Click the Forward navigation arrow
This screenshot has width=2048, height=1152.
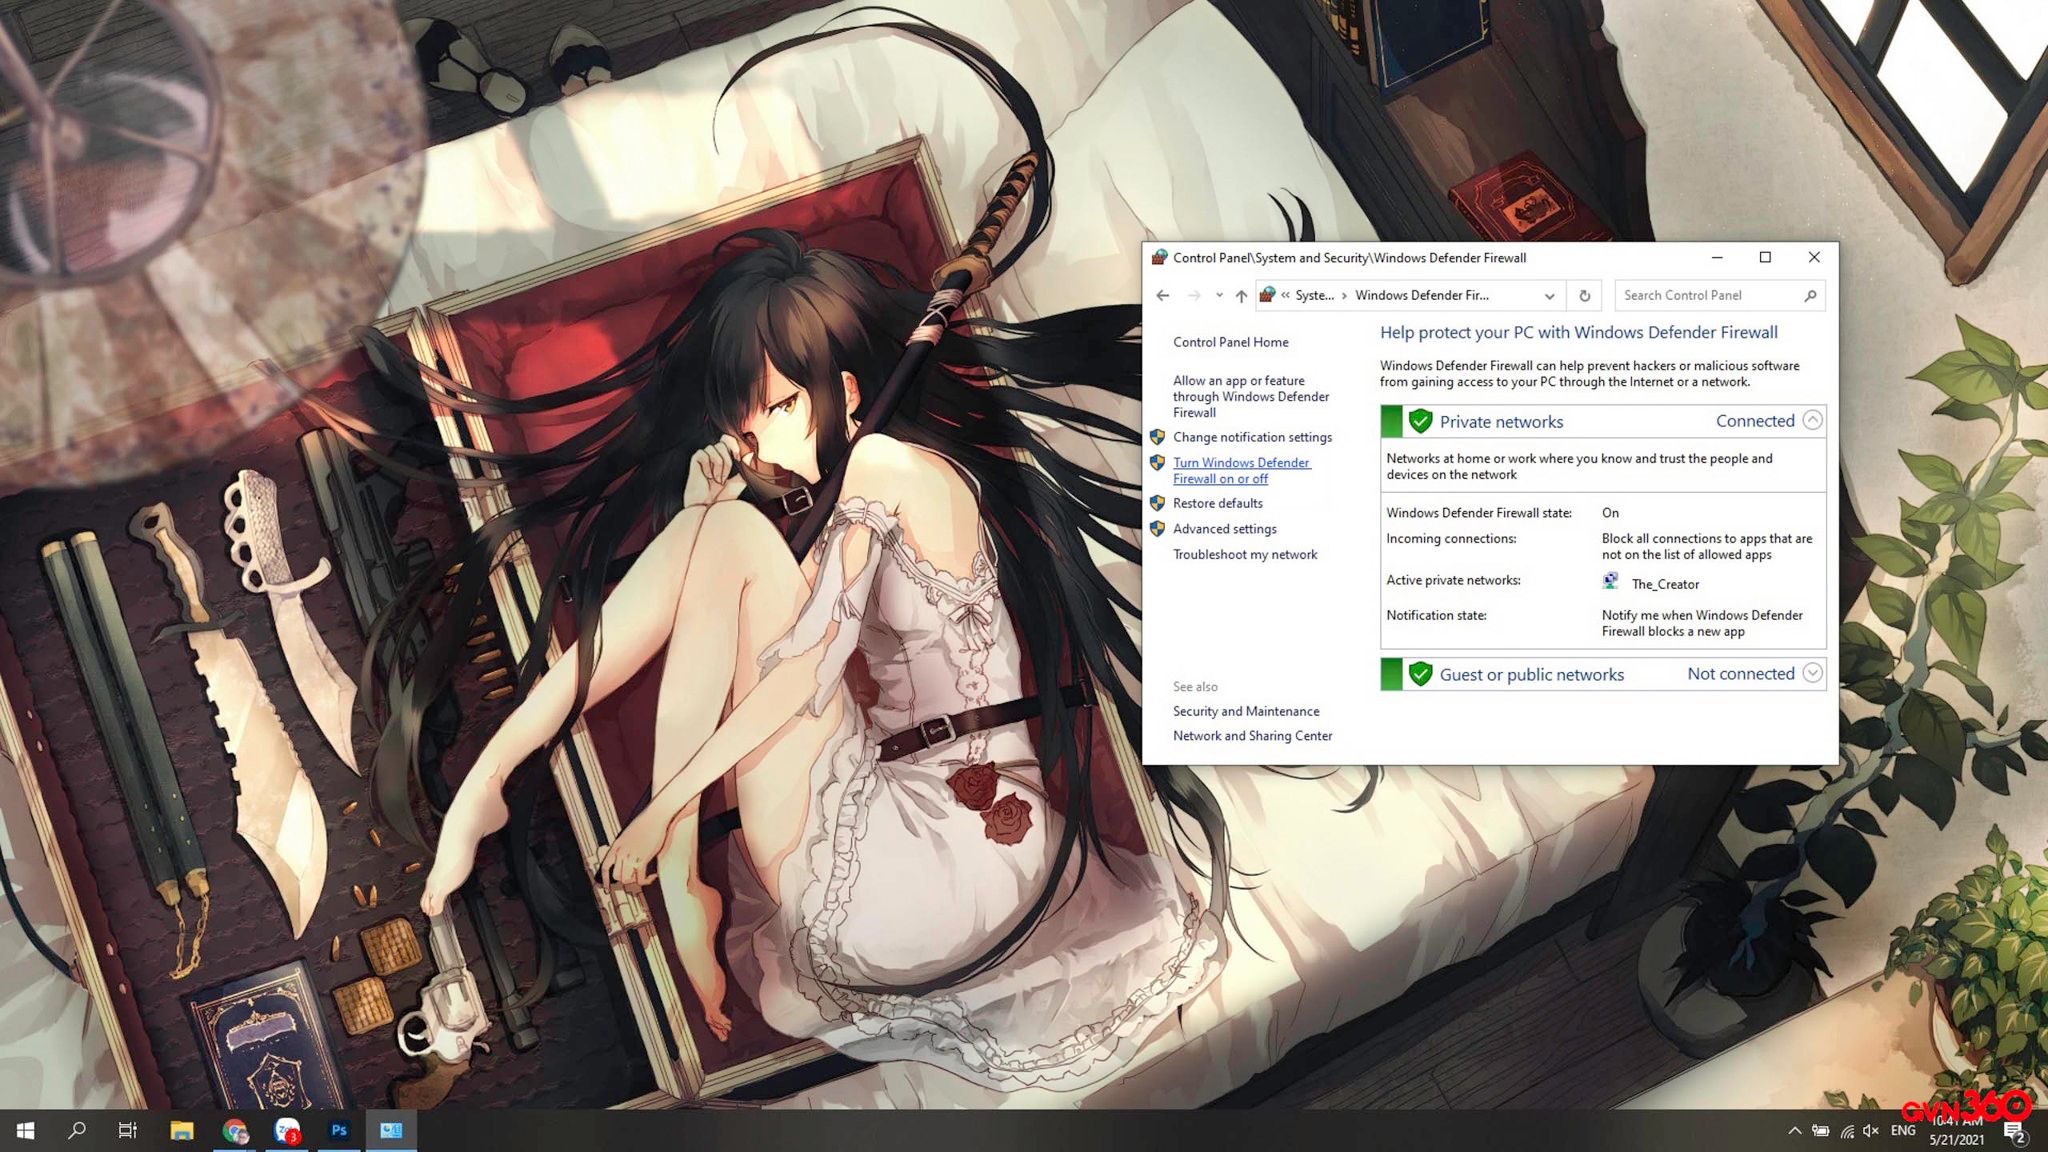[x=1194, y=295]
